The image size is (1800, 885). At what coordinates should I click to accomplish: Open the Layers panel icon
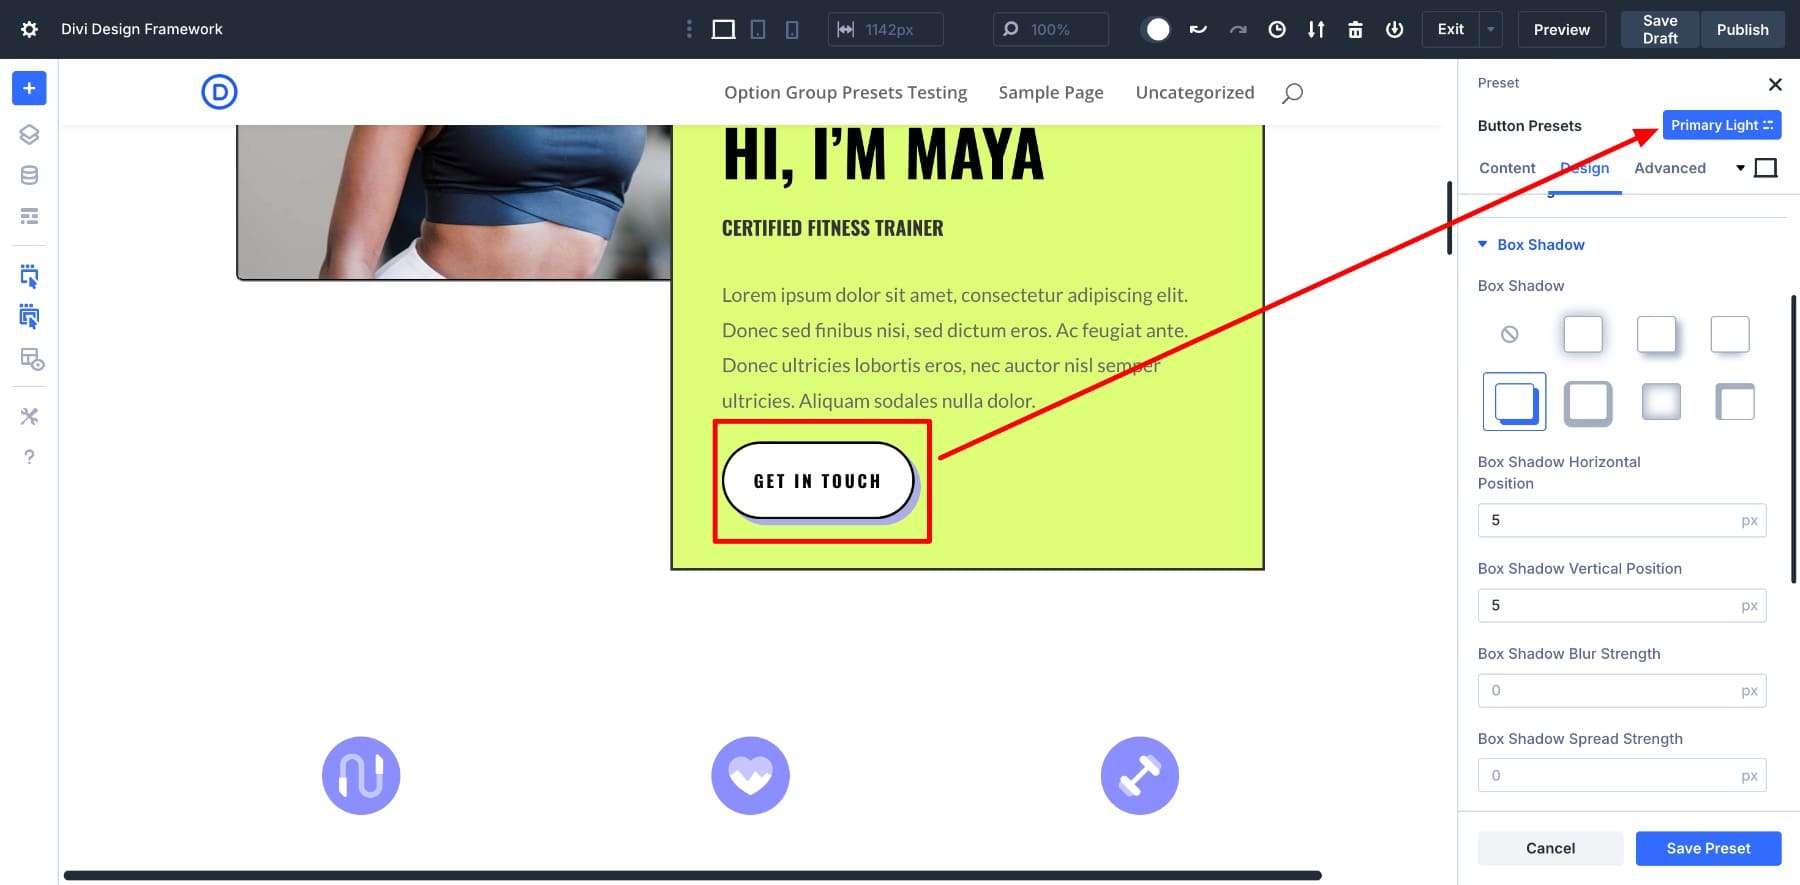[x=29, y=134]
